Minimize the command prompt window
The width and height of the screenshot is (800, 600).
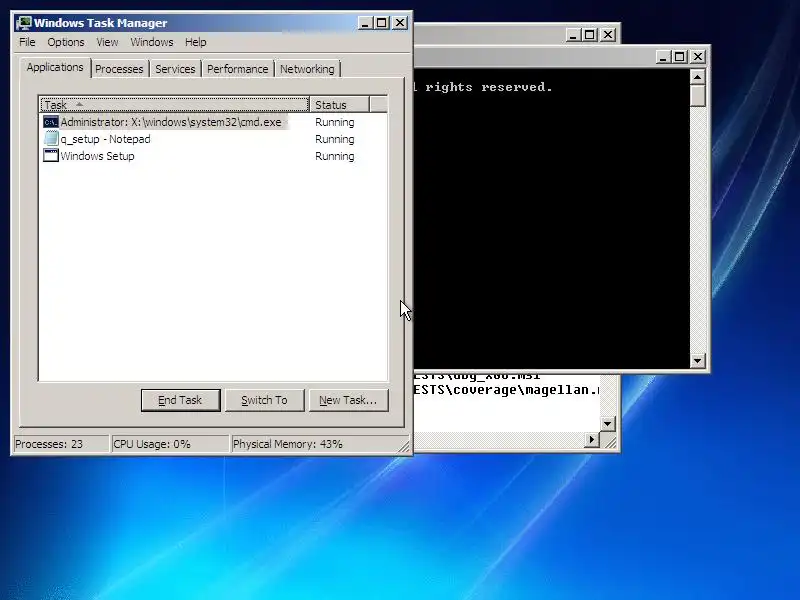pyautogui.click(x=663, y=57)
